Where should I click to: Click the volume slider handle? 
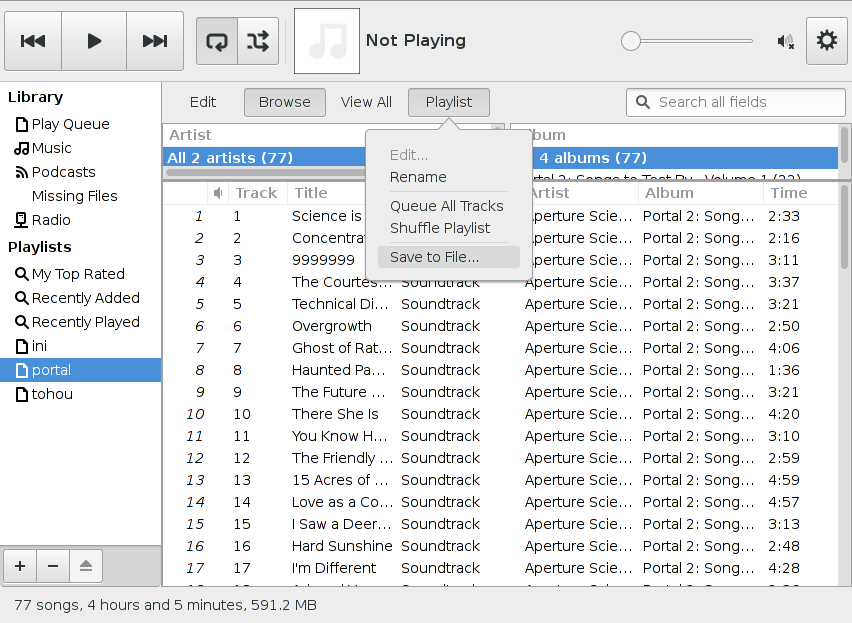pyautogui.click(x=630, y=41)
